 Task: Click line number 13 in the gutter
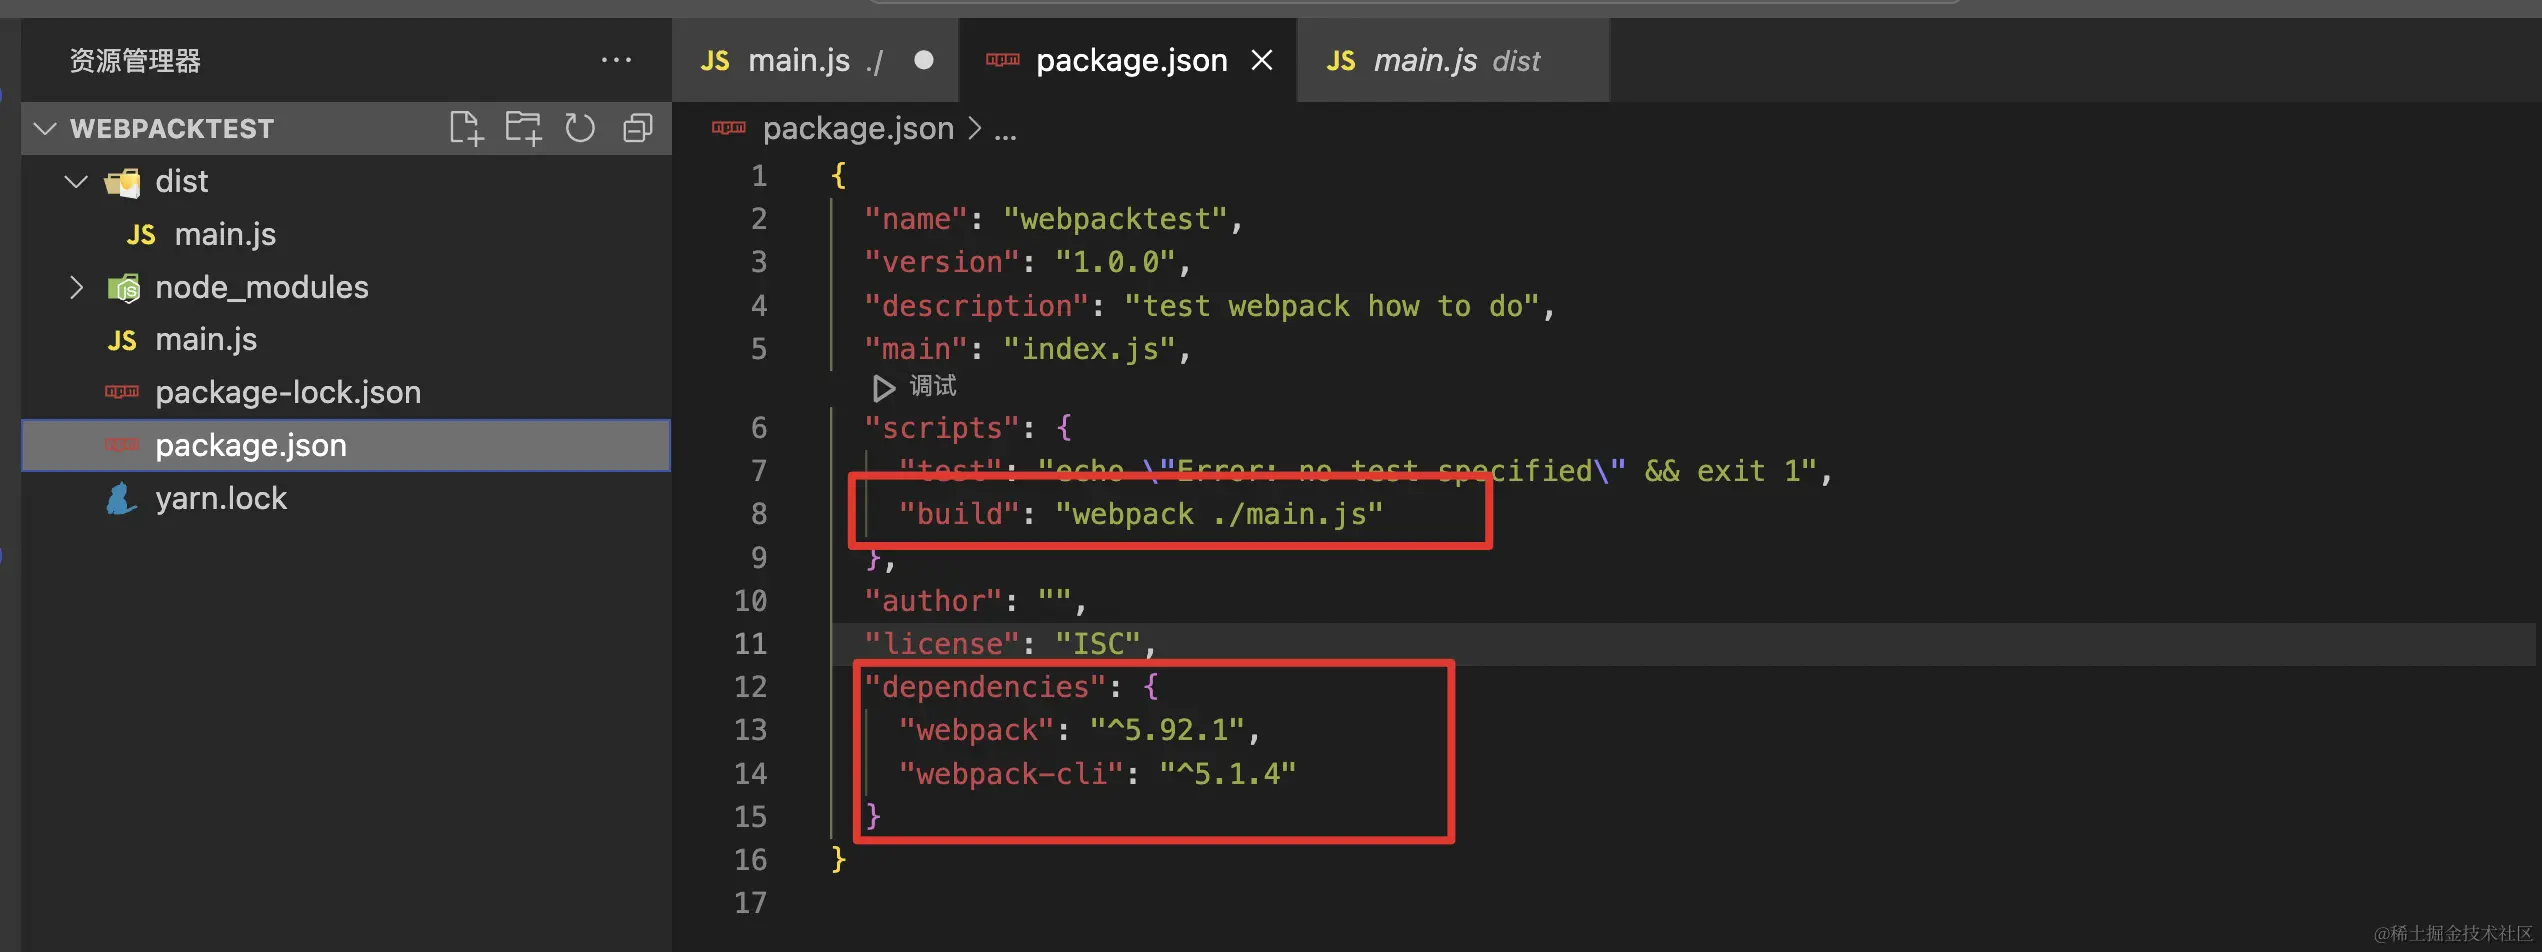click(x=750, y=730)
